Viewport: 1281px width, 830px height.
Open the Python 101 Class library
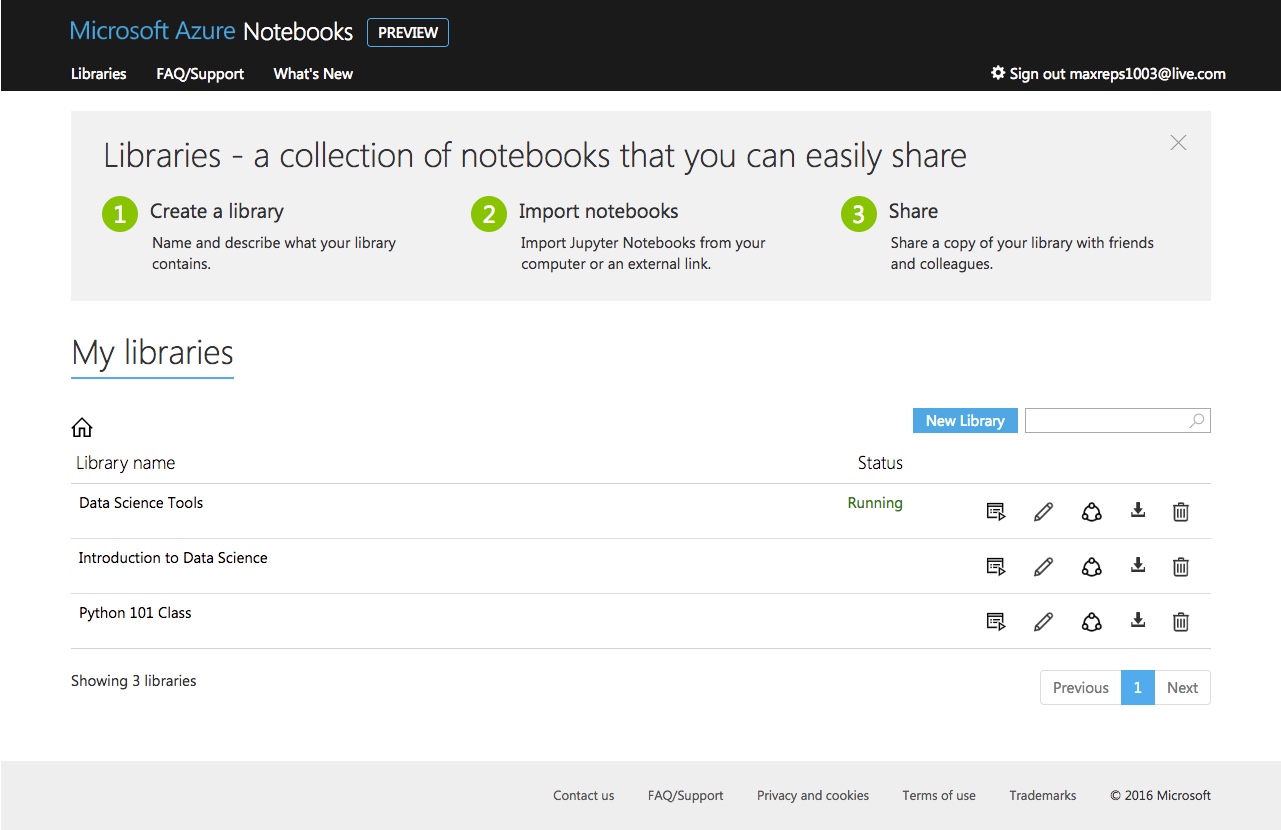tap(135, 613)
